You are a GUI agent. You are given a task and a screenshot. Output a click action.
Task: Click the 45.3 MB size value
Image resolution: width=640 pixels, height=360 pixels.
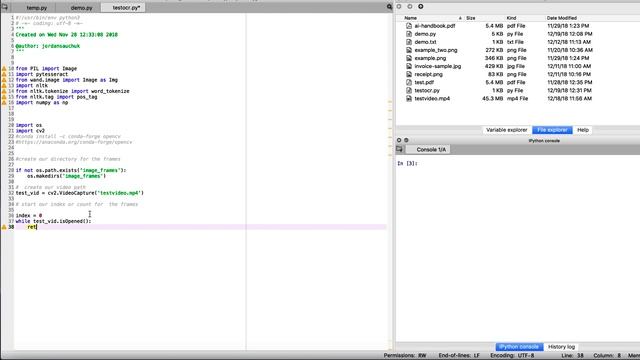click(493, 98)
